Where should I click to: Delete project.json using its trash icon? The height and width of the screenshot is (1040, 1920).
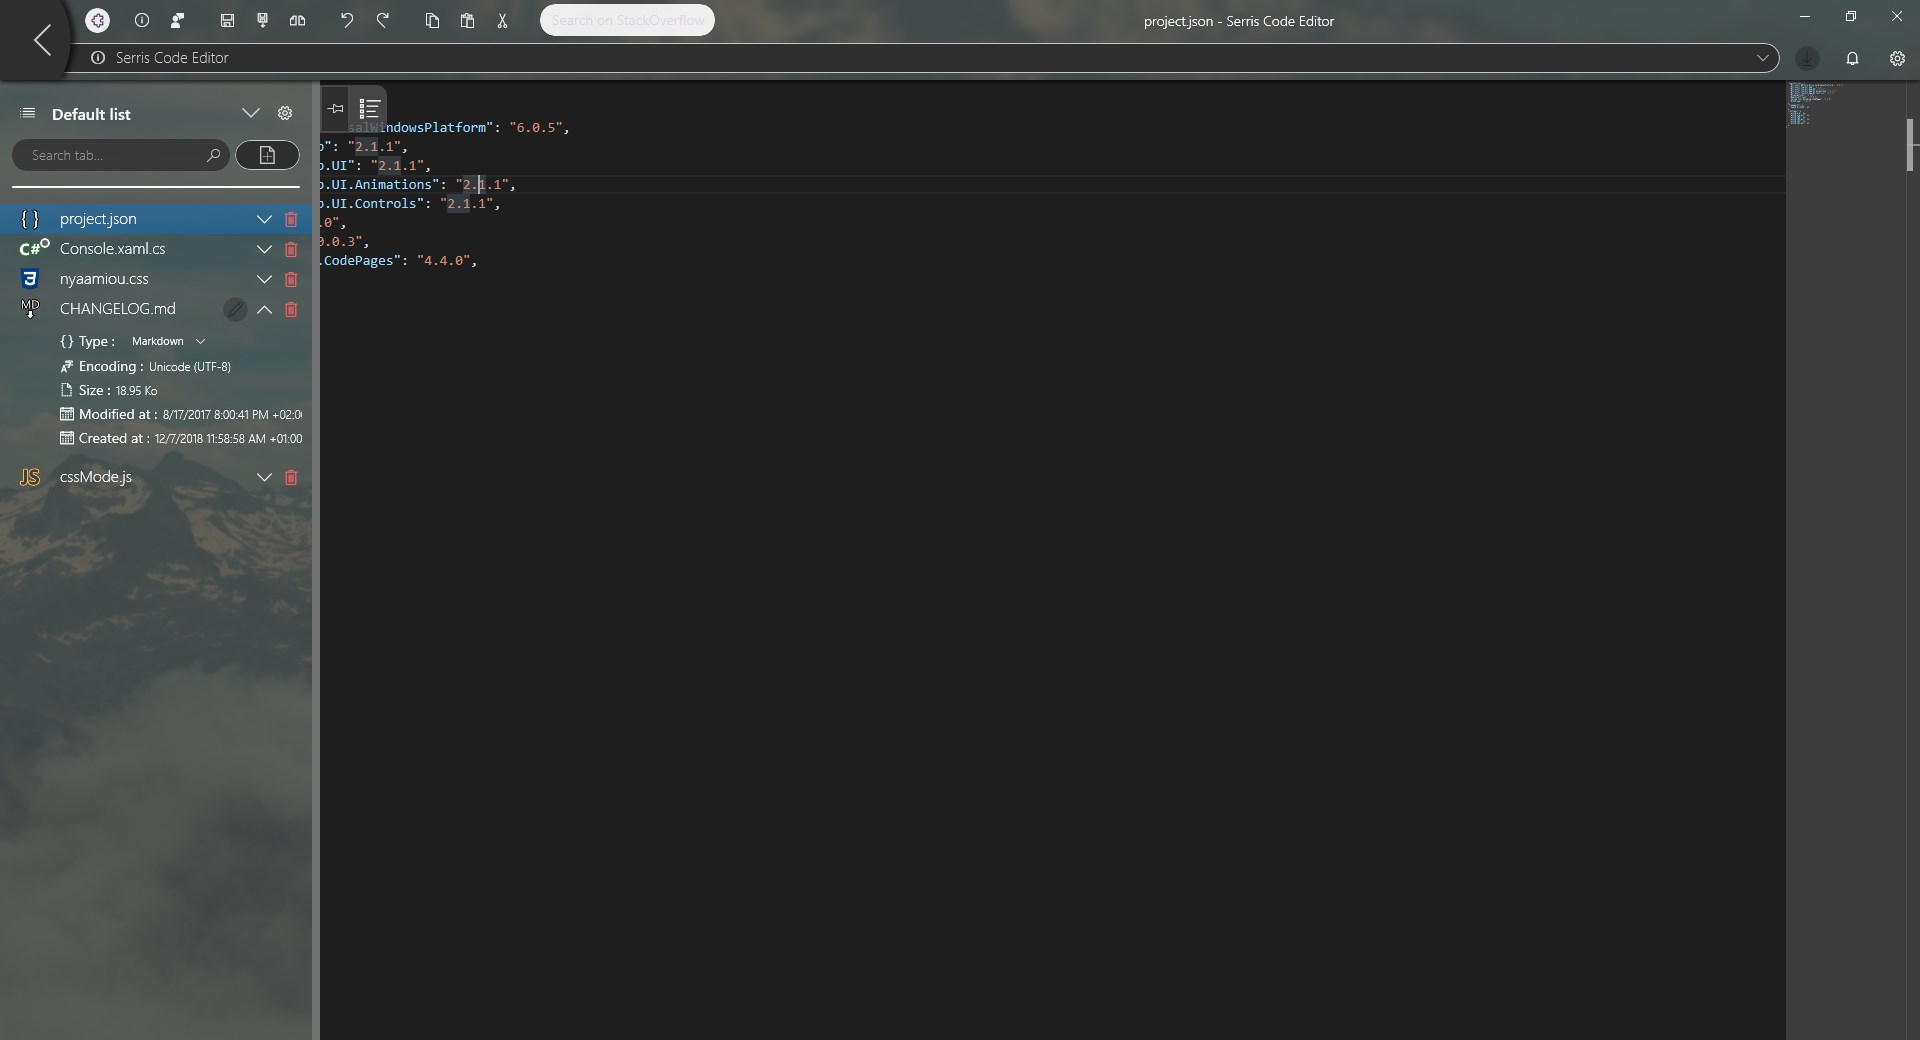coord(291,219)
